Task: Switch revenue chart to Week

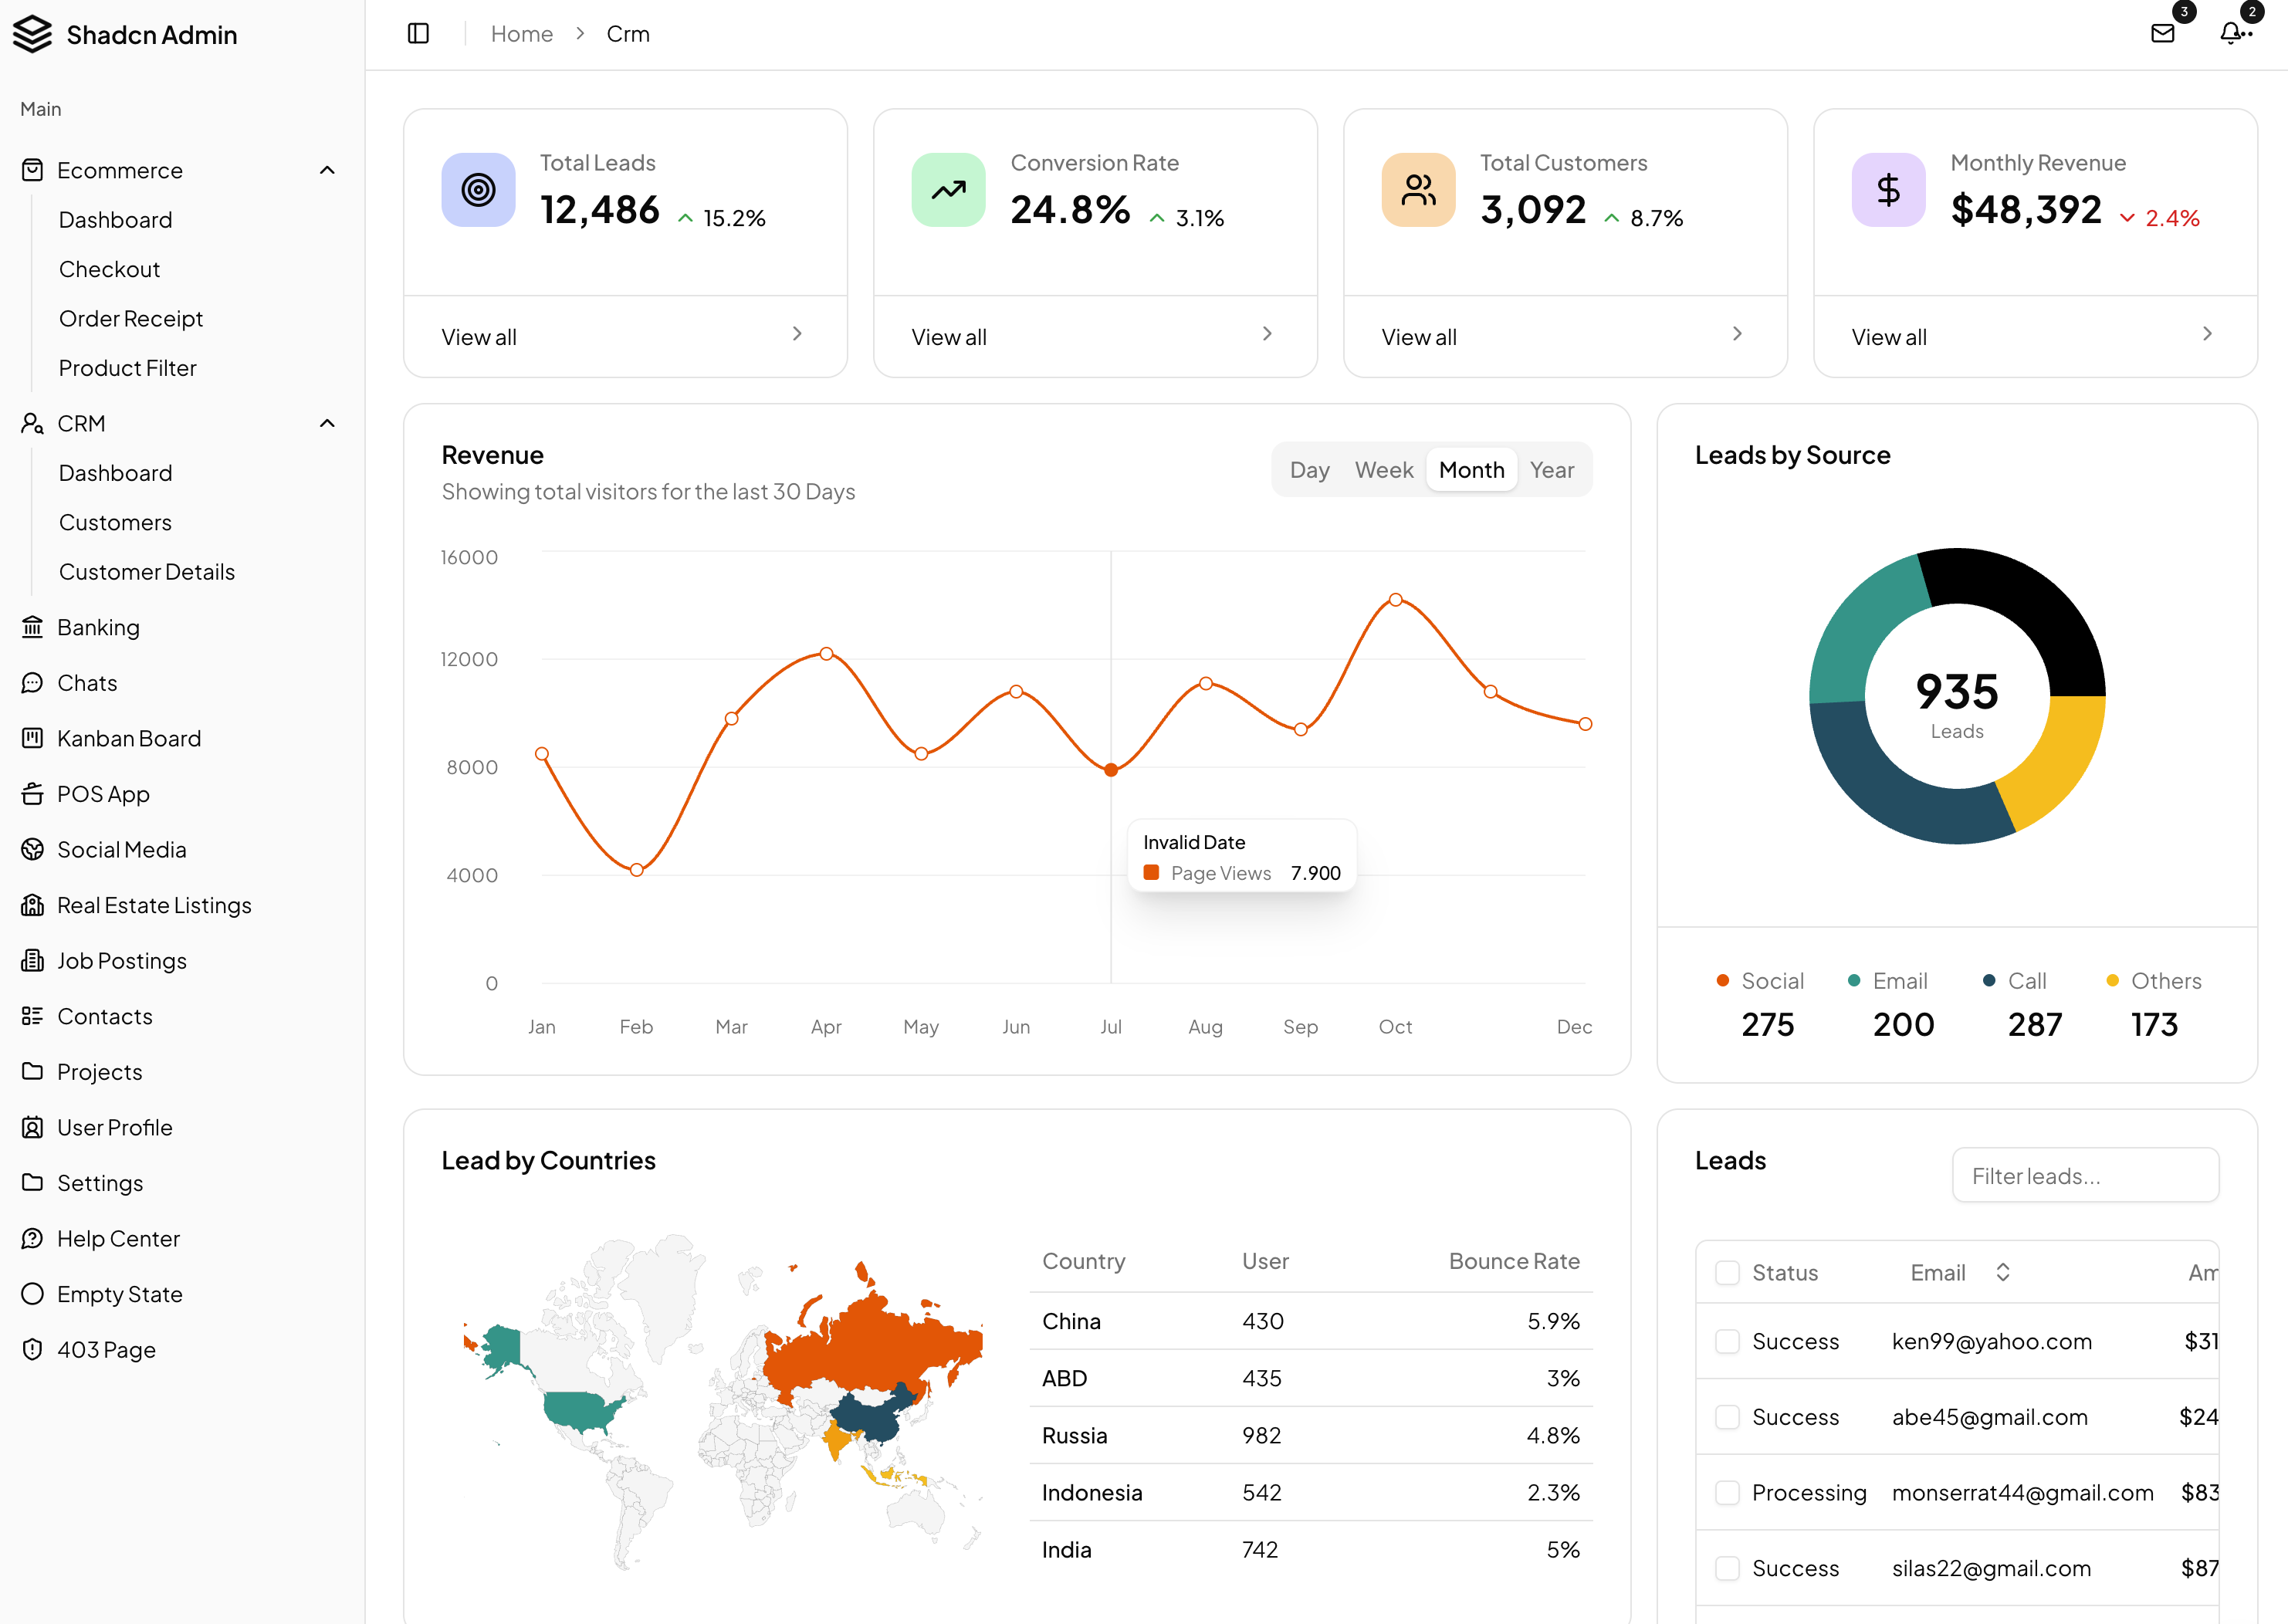Action: pyautogui.click(x=1383, y=470)
